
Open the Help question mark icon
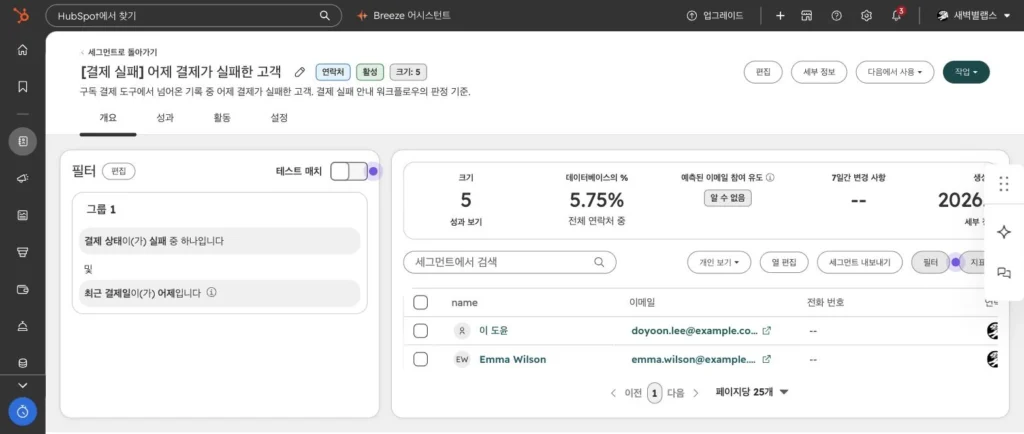pyautogui.click(x=837, y=16)
